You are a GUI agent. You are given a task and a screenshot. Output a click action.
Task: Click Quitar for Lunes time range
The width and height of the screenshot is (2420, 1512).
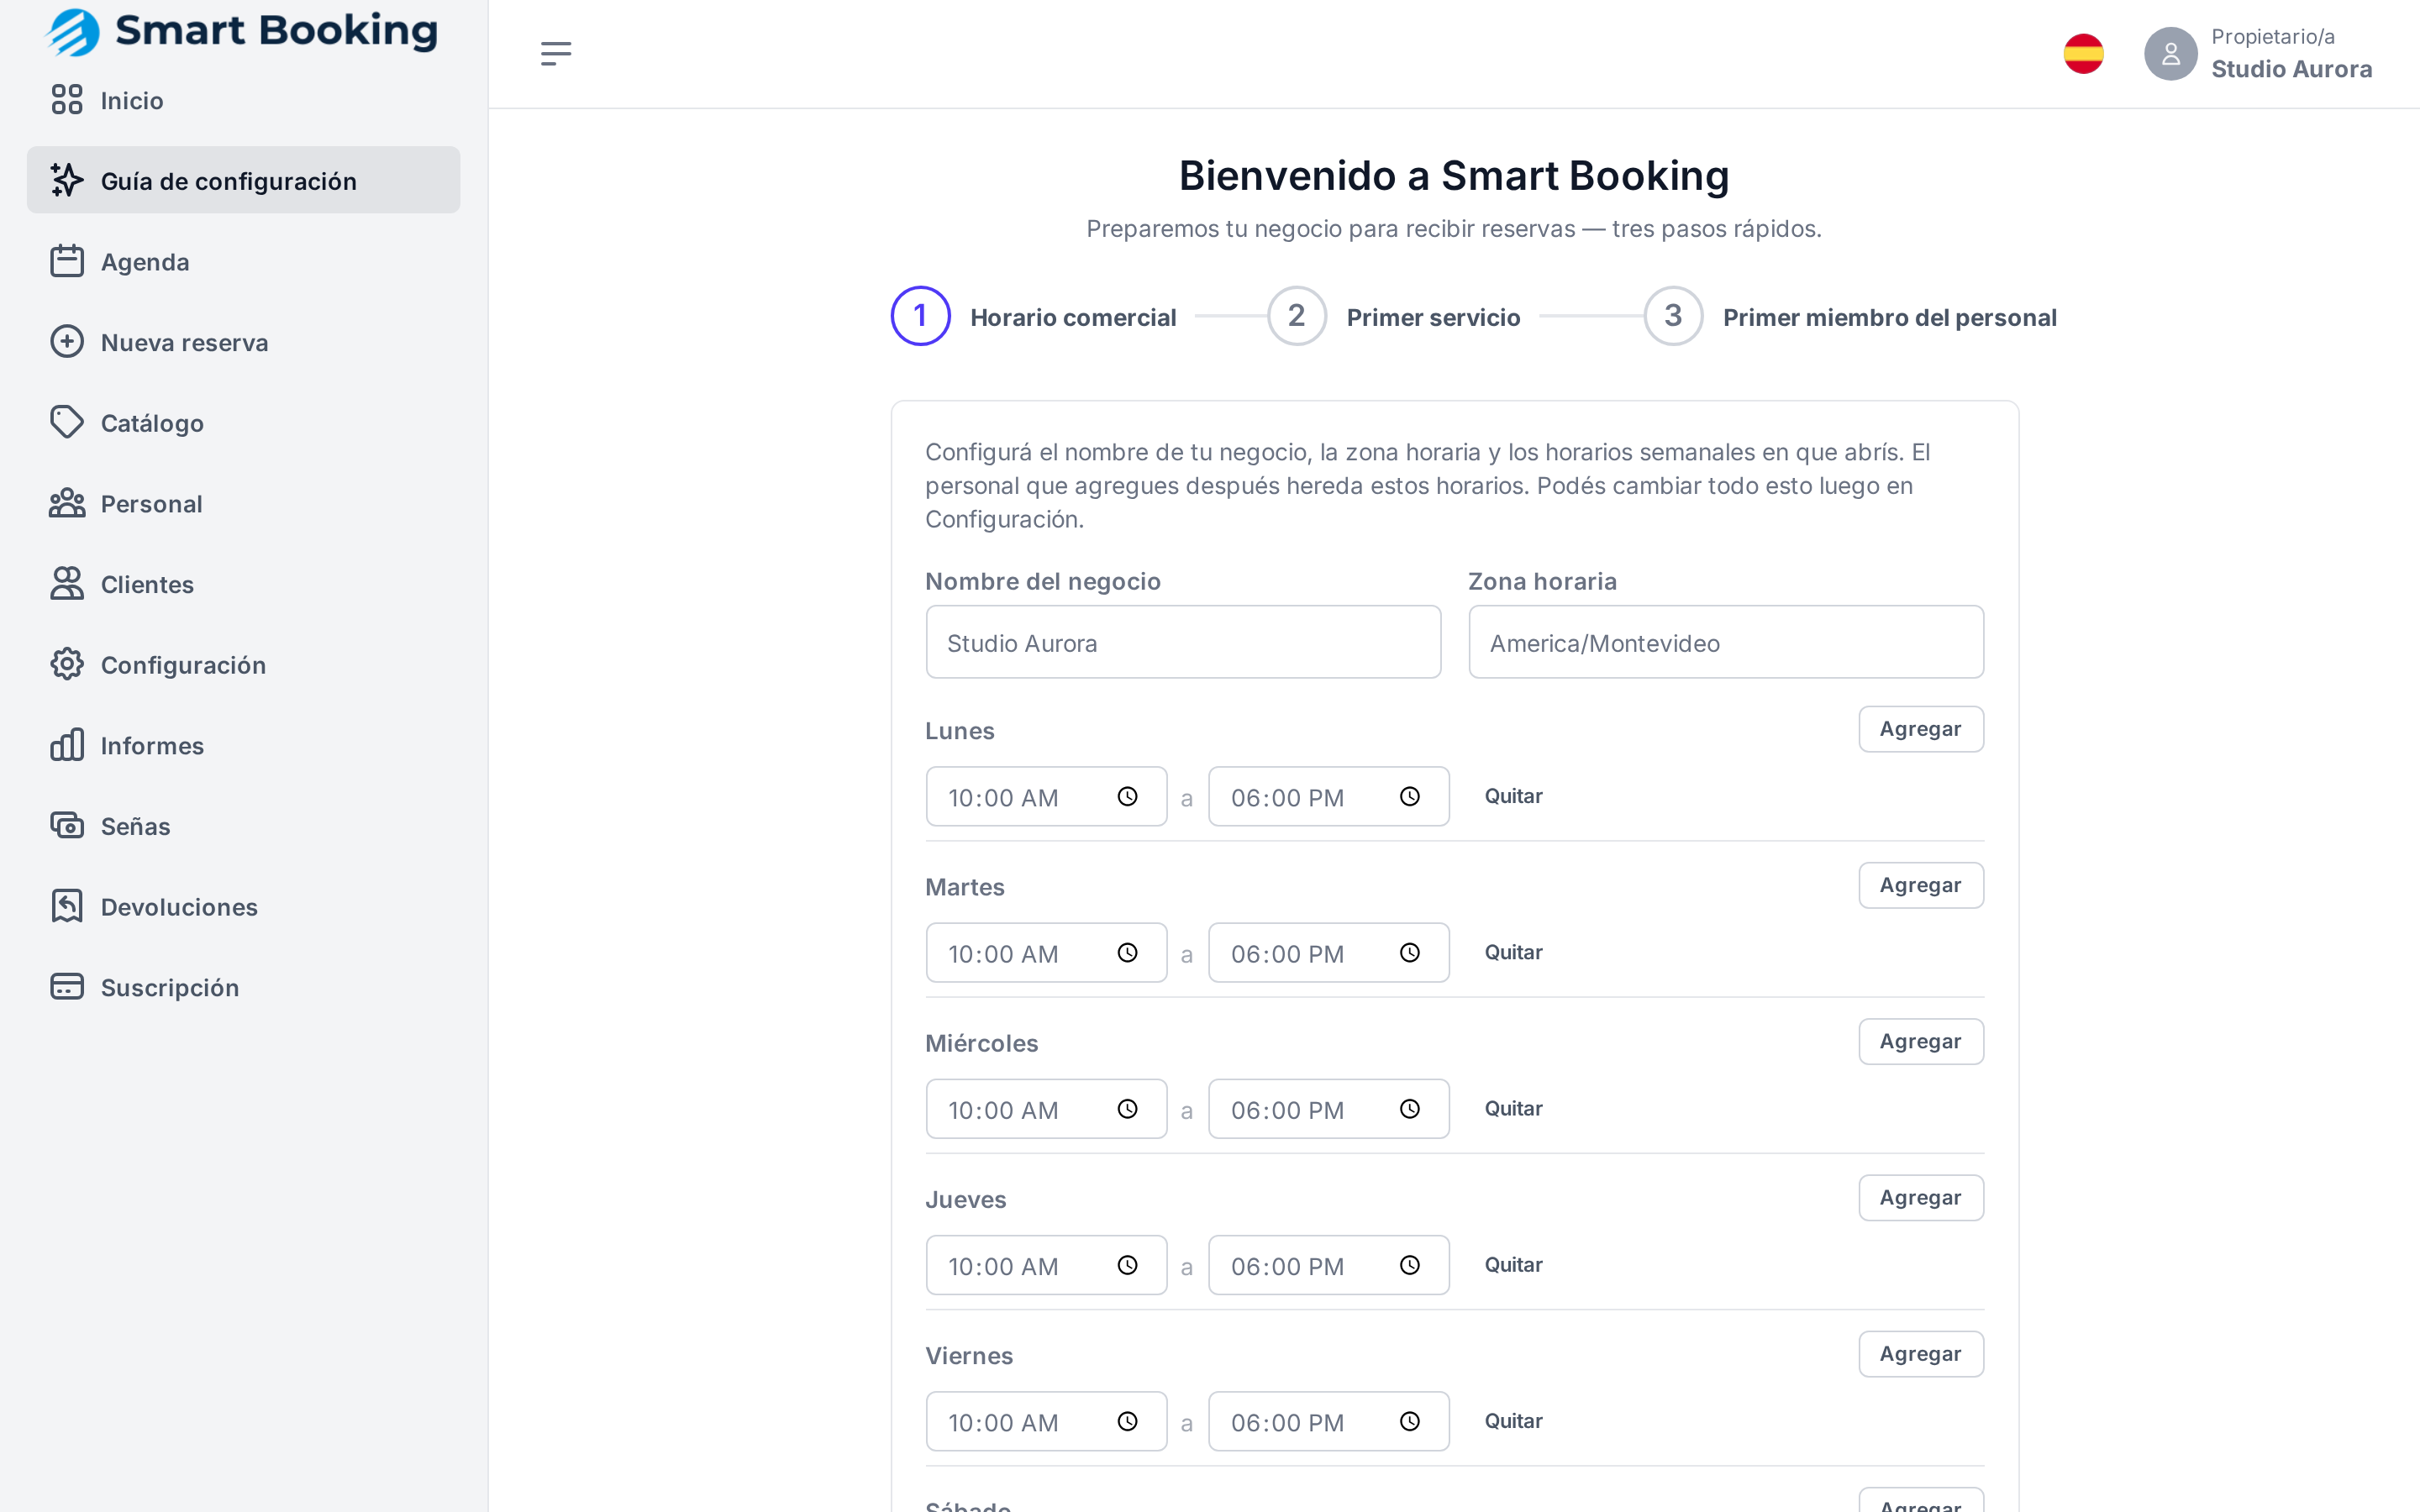(1513, 797)
